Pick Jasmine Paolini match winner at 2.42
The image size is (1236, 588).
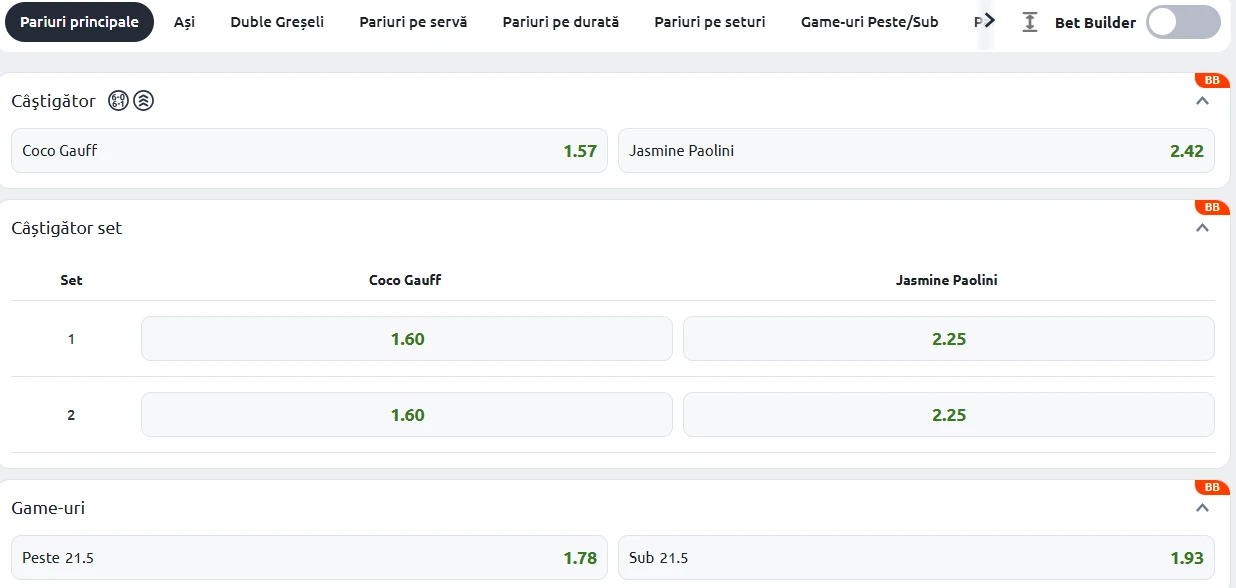(916, 151)
